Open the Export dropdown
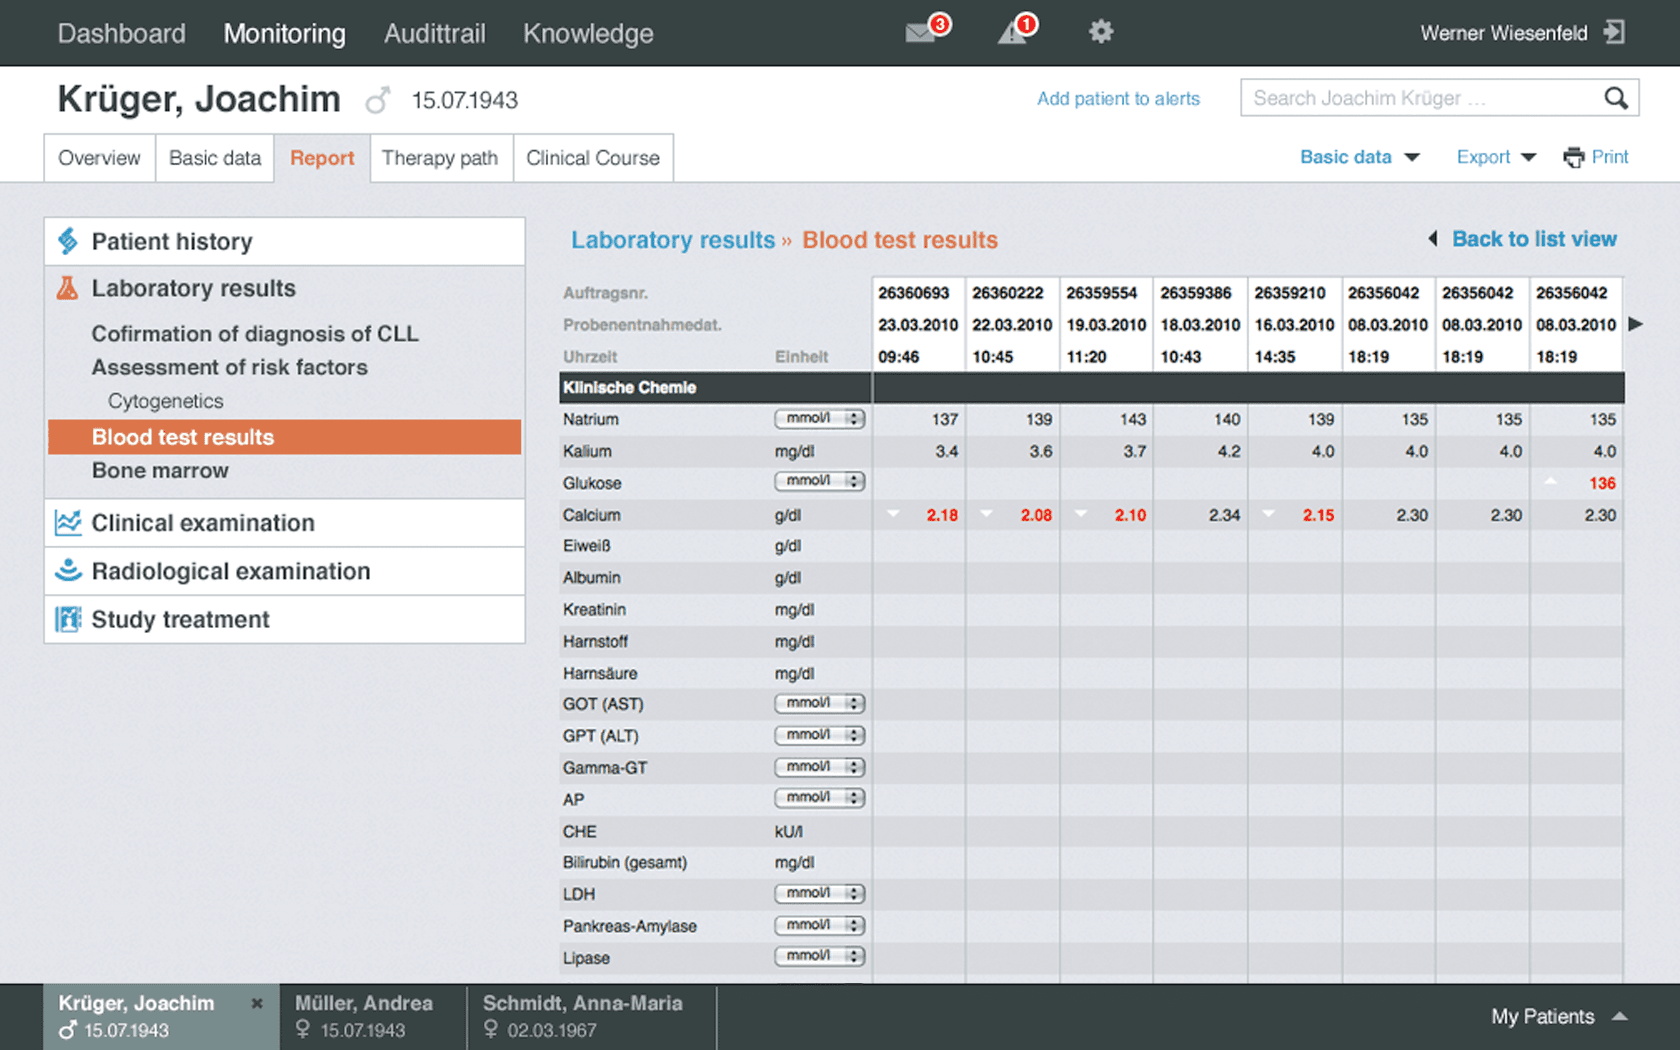The width and height of the screenshot is (1680, 1050). click(1495, 157)
